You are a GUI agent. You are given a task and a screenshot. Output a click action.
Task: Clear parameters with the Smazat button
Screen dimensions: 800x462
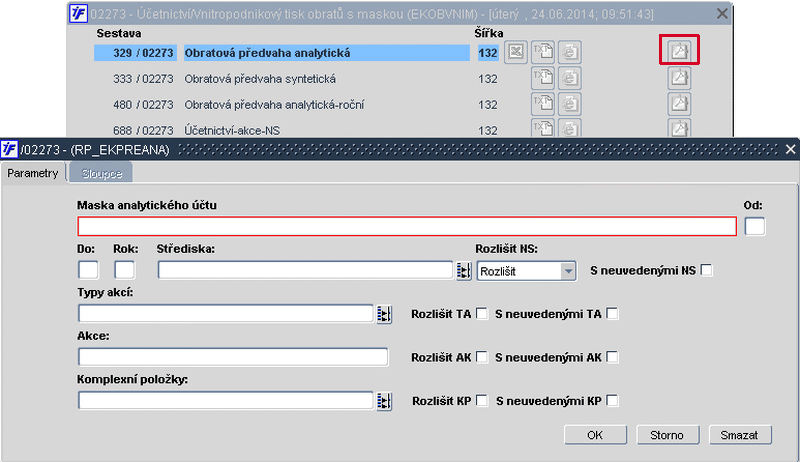click(740, 435)
